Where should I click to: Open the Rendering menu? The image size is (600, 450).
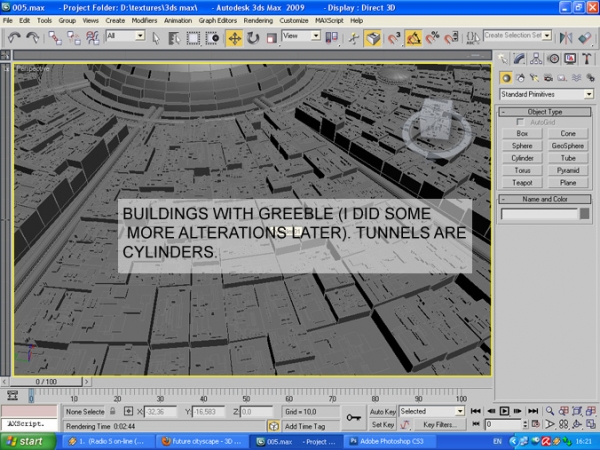pos(258,20)
